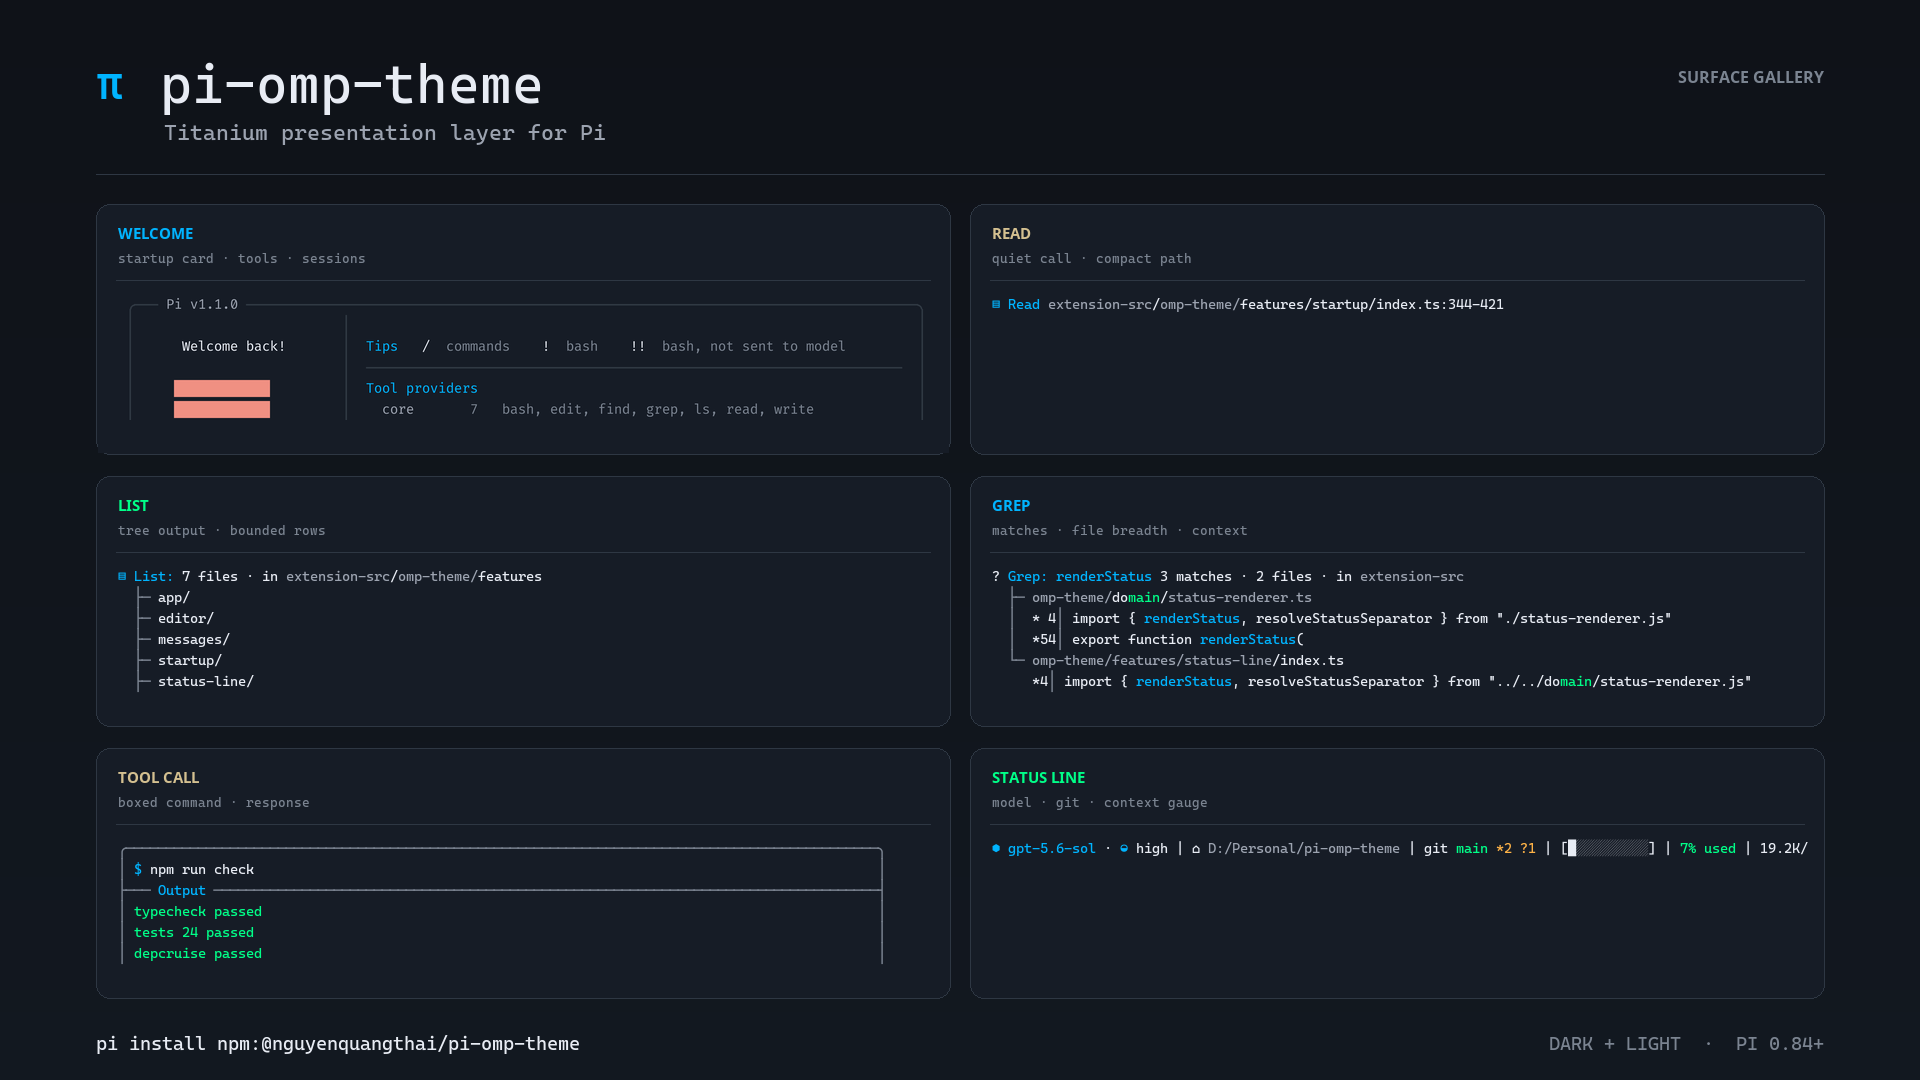Click 'features/startup/index.ts:344-421' file path

point(1372,304)
